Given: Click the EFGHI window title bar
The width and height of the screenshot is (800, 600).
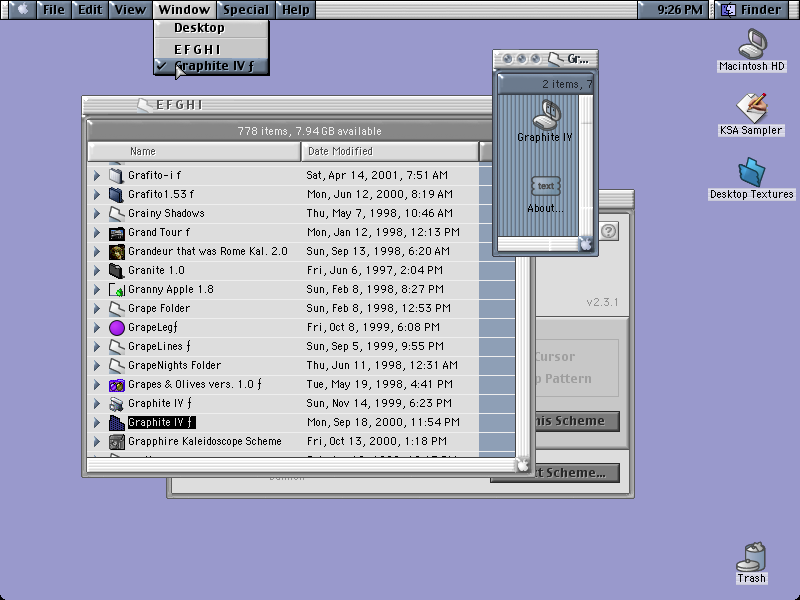Looking at the screenshot, I should [x=287, y=105].
